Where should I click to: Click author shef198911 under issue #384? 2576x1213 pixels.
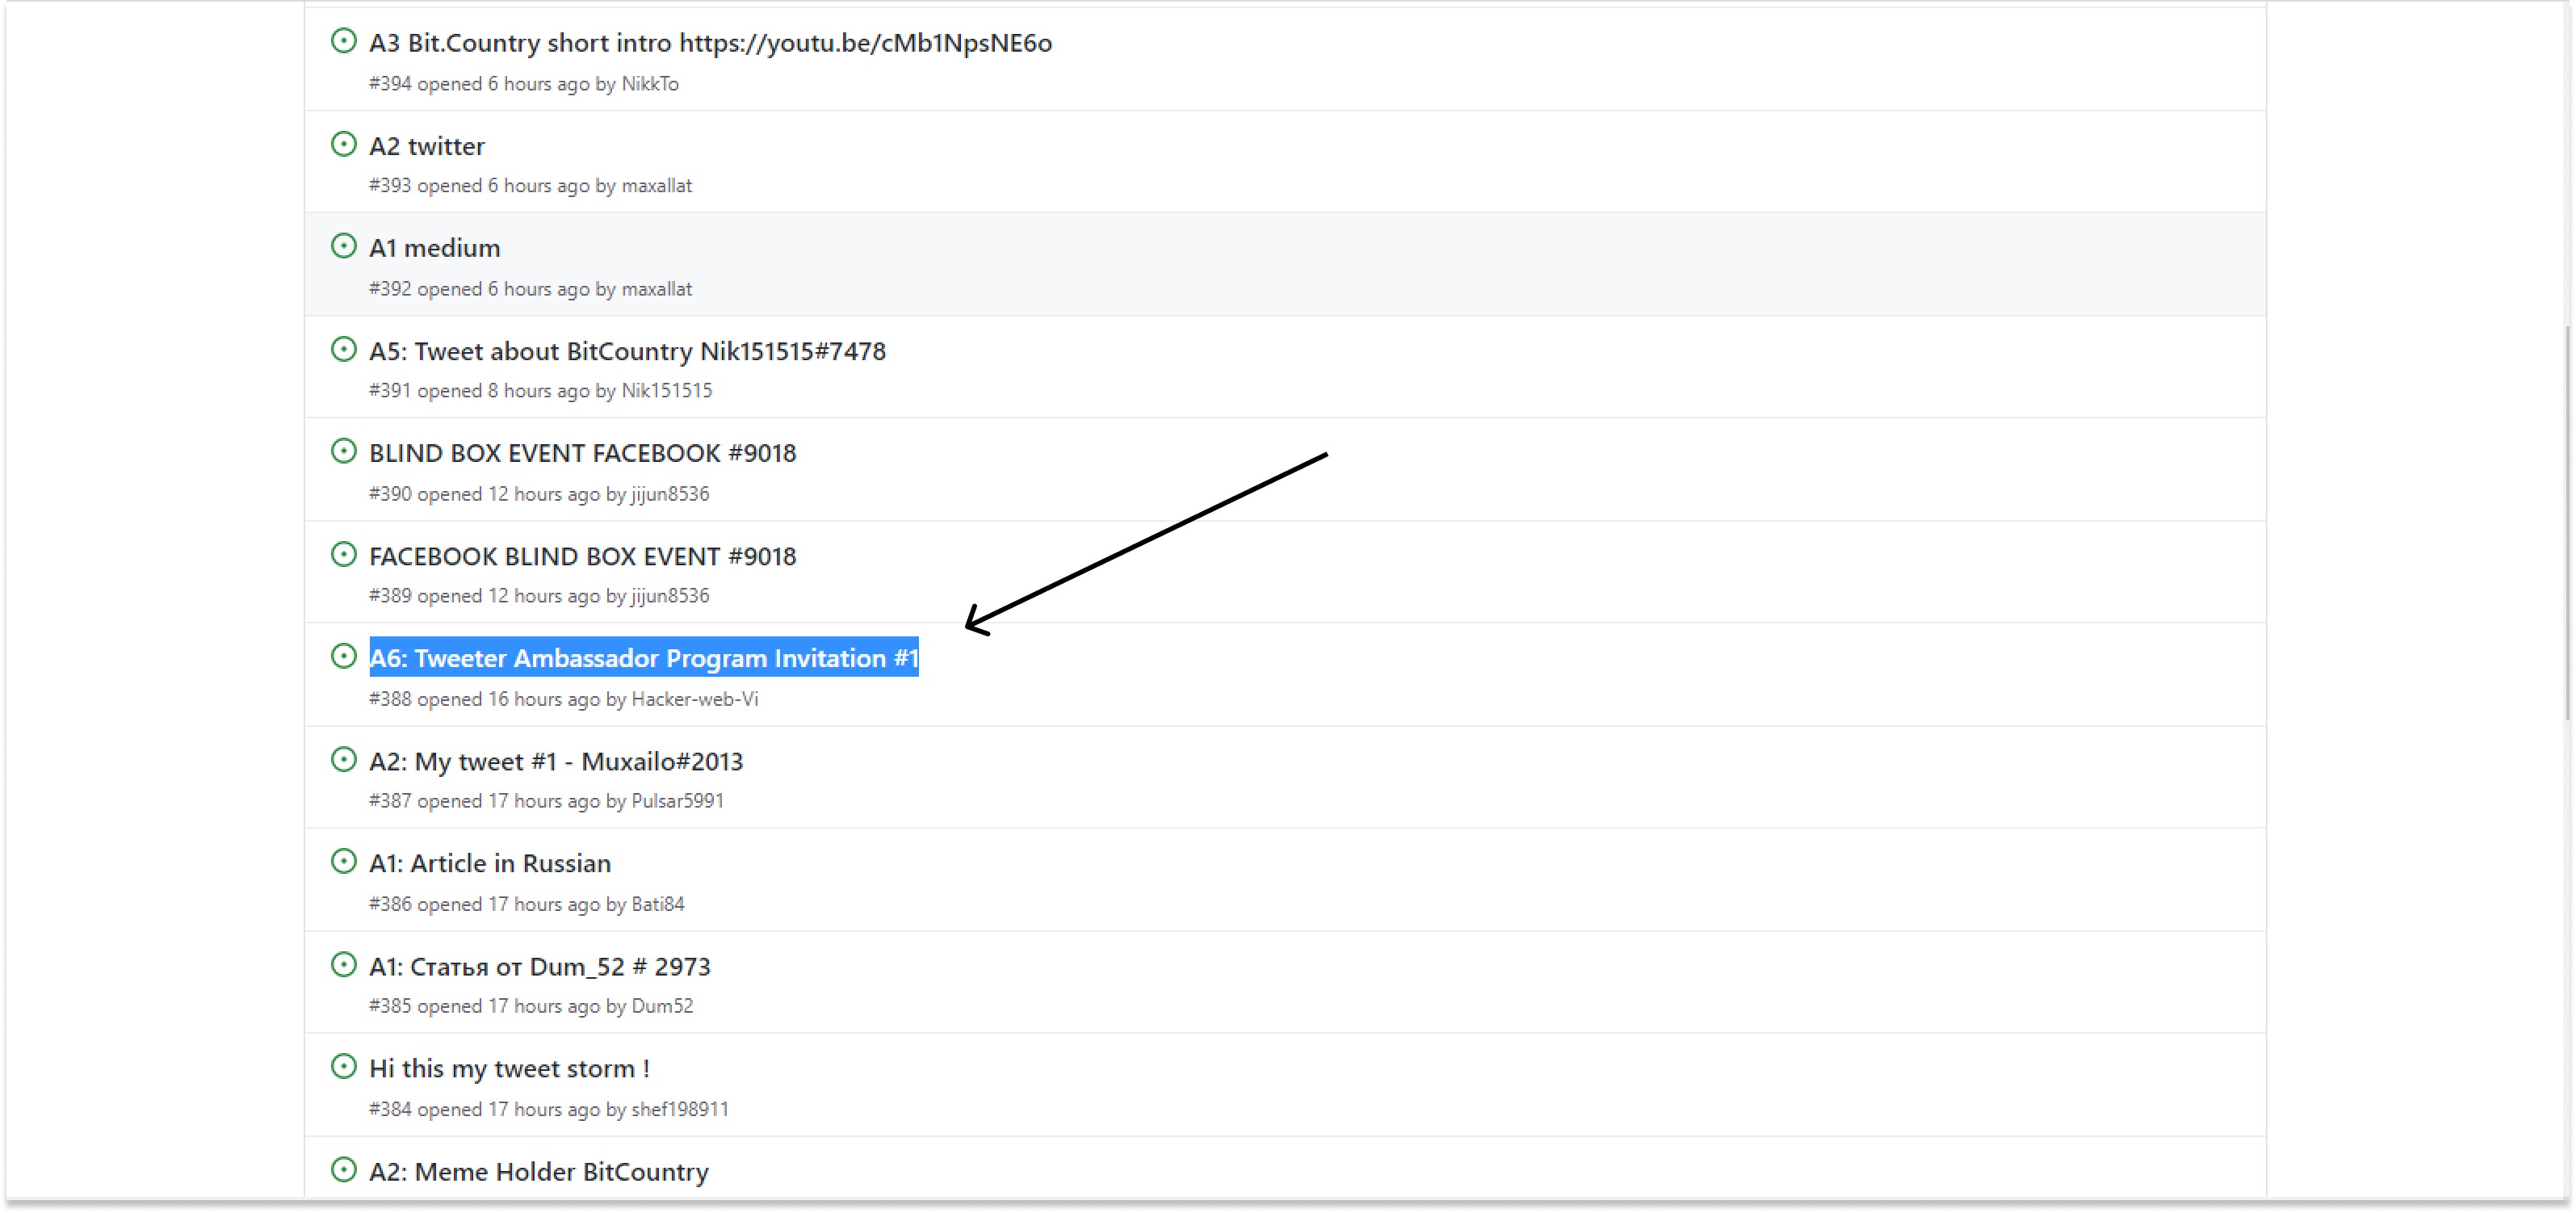[x=679, y=1109]
